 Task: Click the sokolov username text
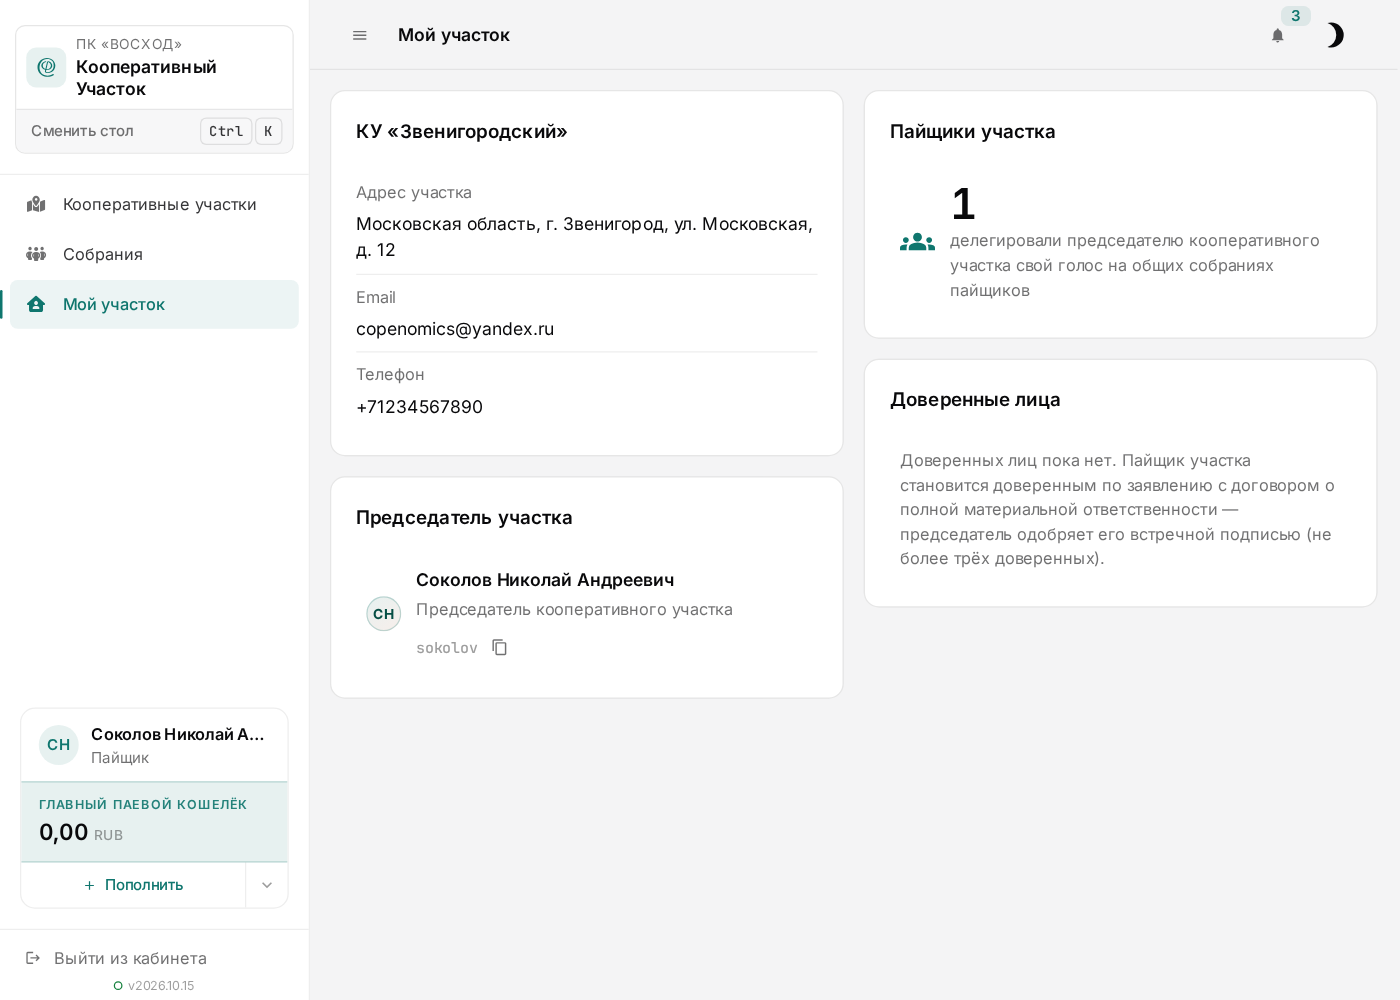tap(447, 648)
